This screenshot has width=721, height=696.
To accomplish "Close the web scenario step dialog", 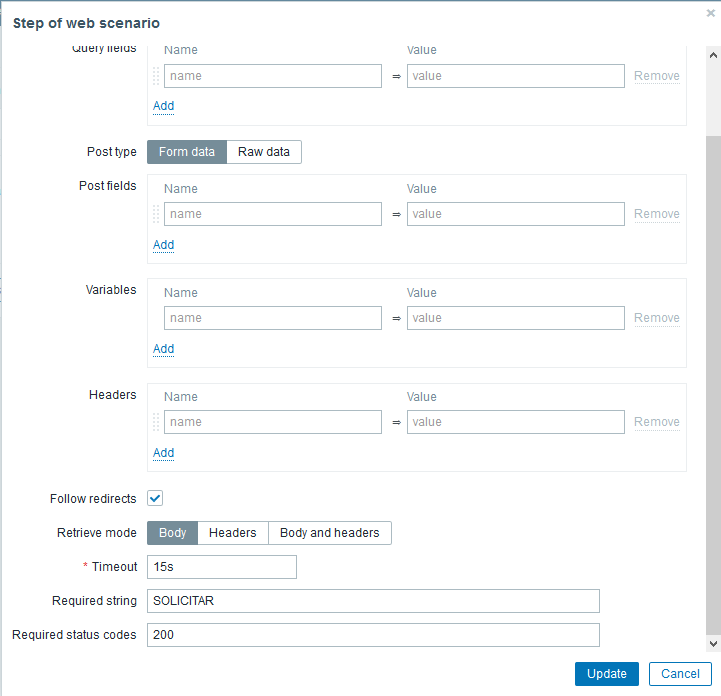I will [x=710, y=13].
